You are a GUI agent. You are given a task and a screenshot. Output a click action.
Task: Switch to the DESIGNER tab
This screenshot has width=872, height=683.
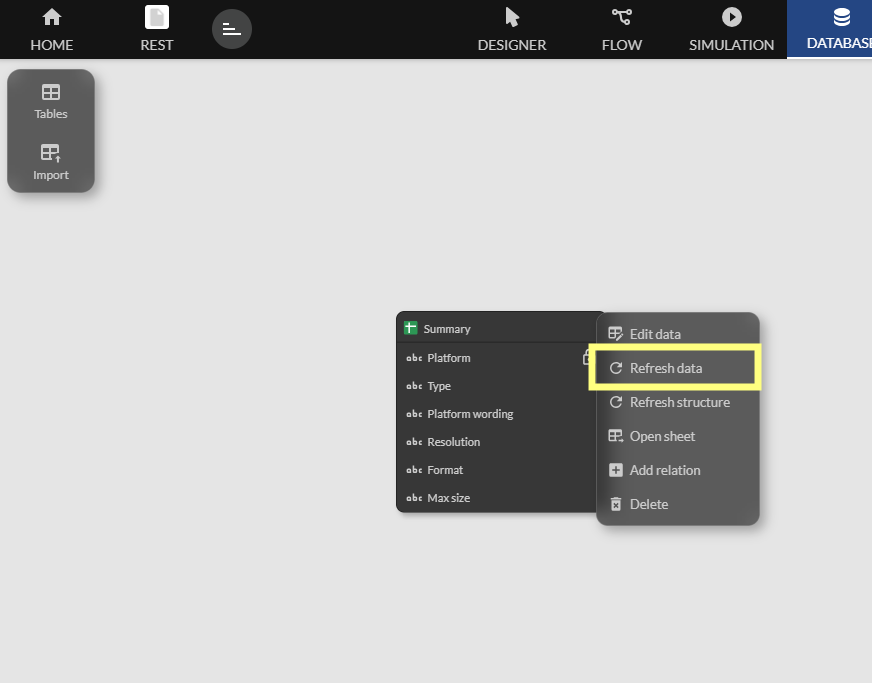point(512,29)
